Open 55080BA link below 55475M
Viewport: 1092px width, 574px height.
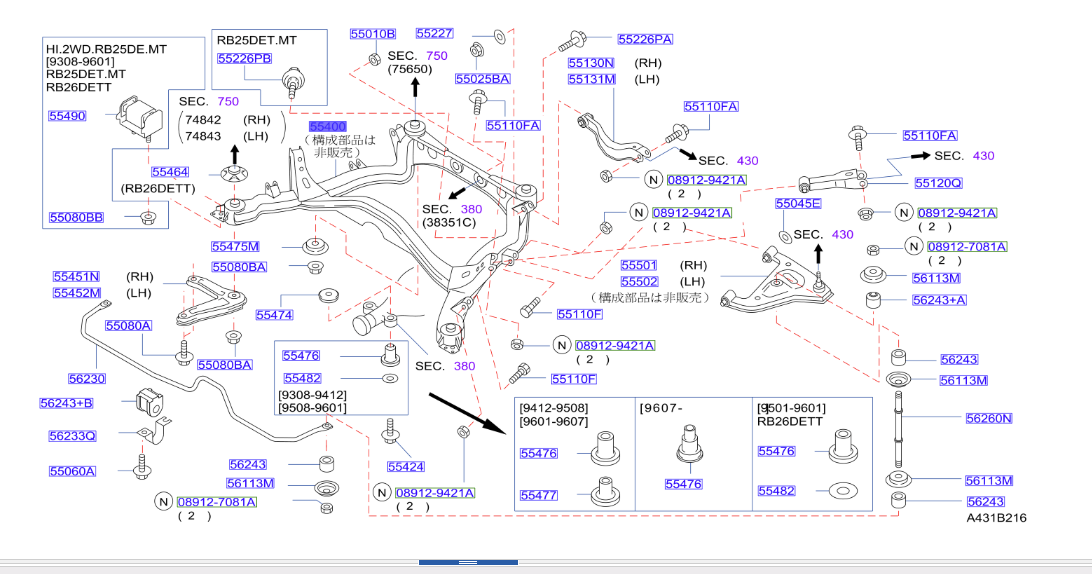239,267
